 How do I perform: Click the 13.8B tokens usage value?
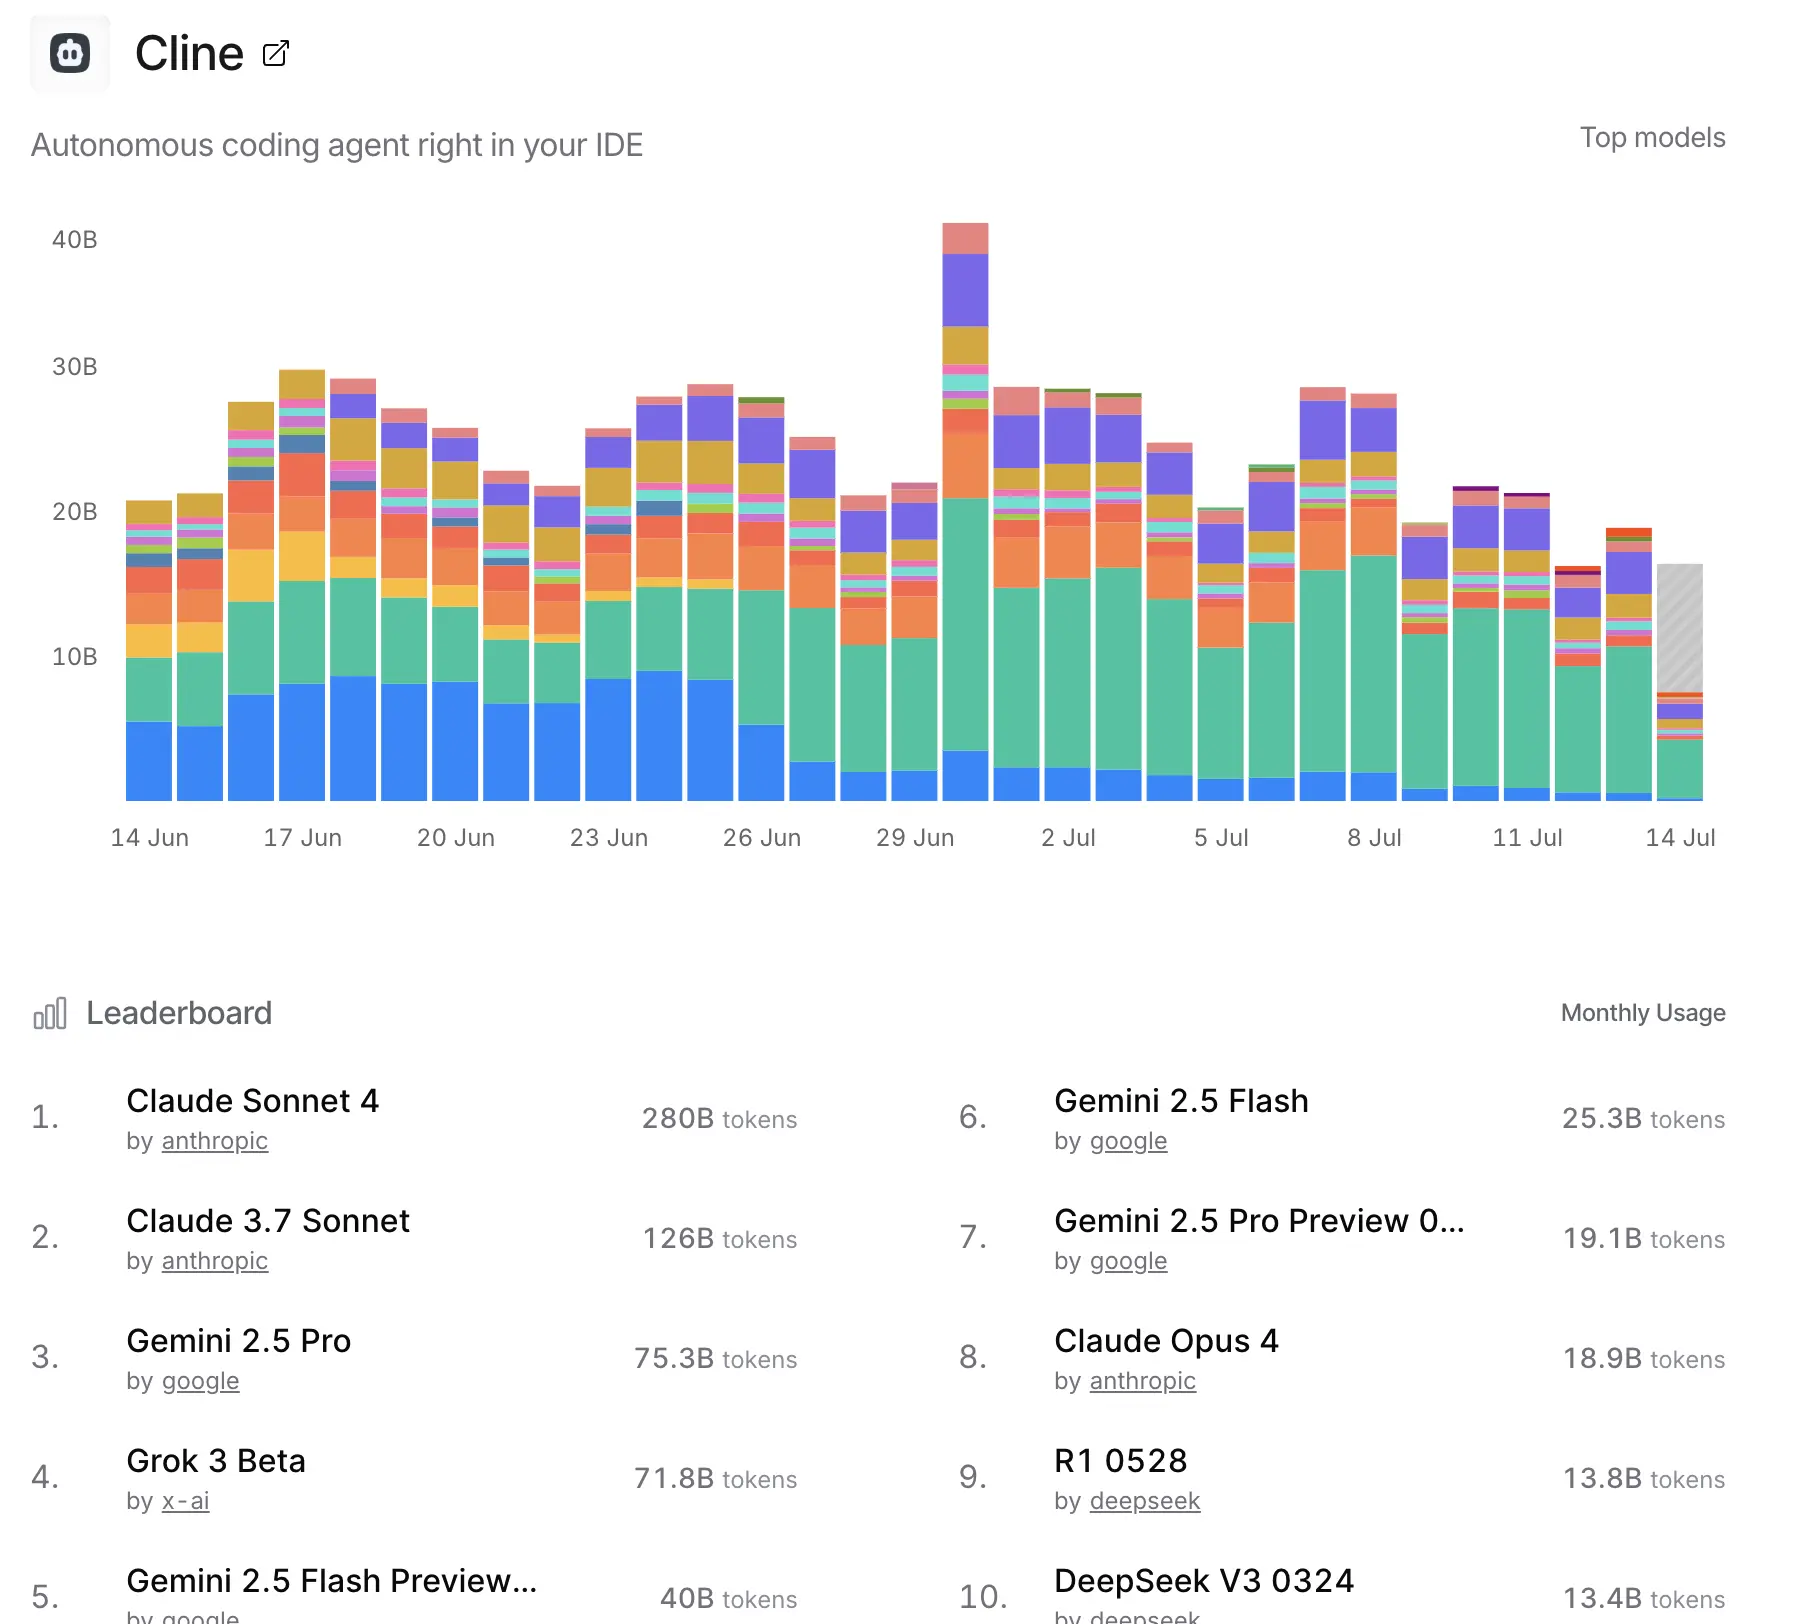click(x=1644, y=1479)
